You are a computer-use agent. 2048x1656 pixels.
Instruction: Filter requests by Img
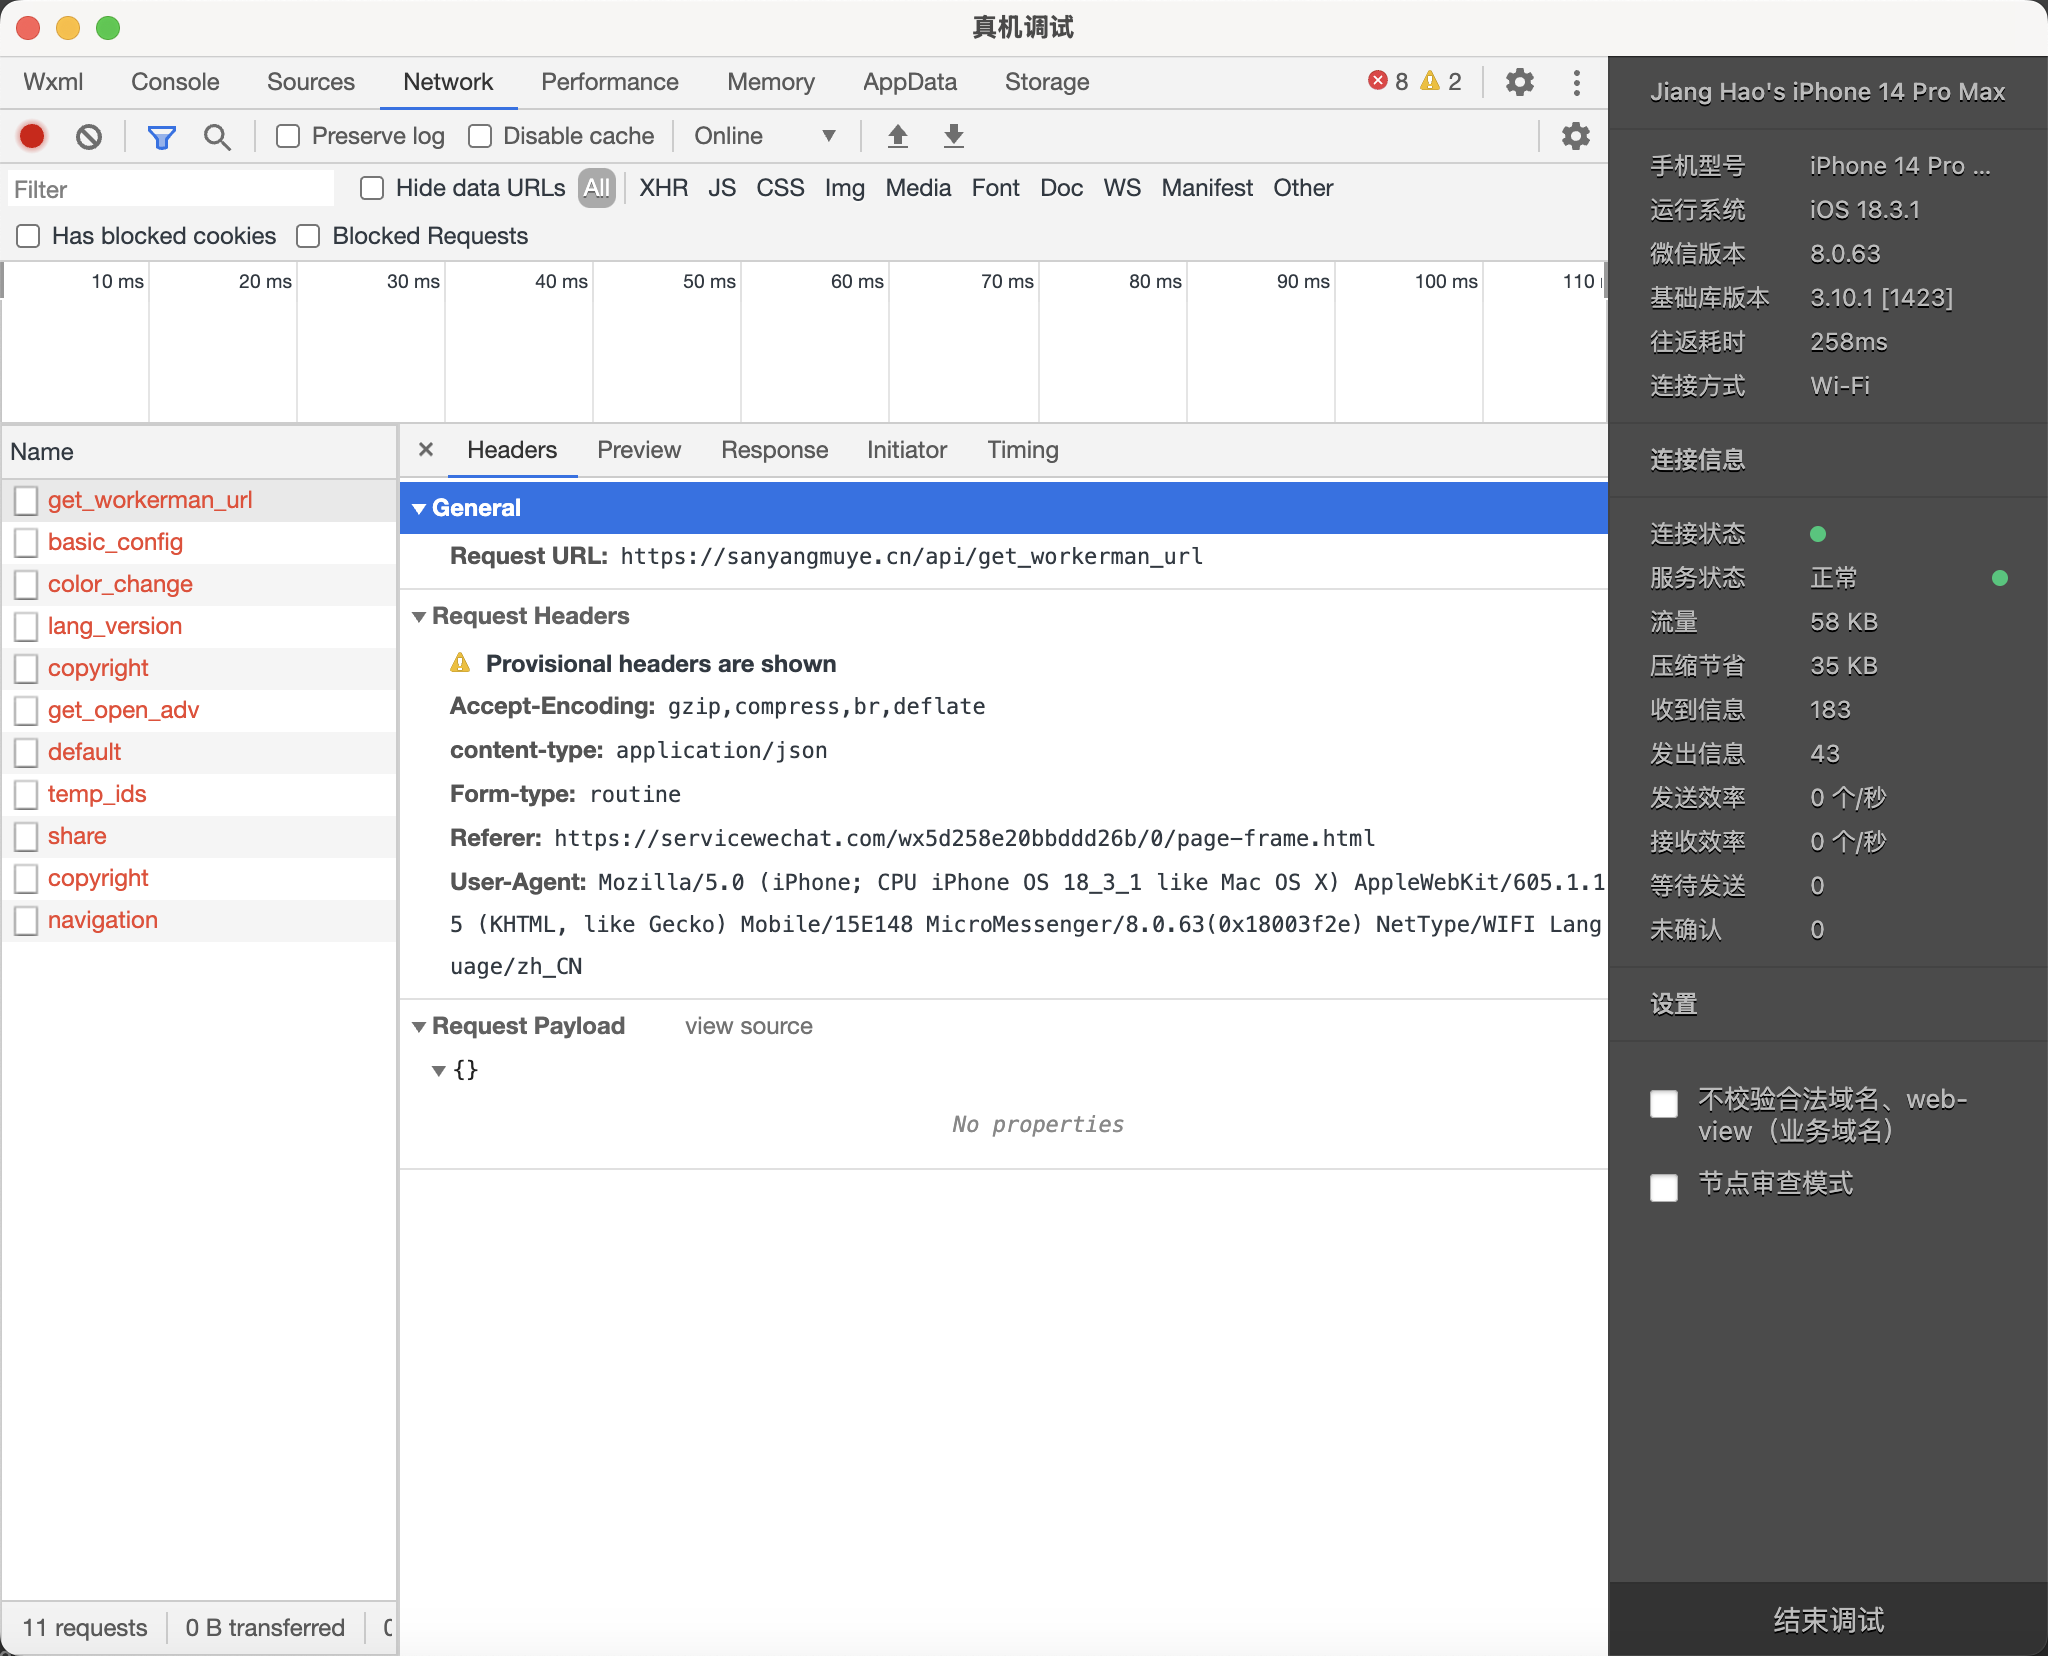tap(845, 188)
